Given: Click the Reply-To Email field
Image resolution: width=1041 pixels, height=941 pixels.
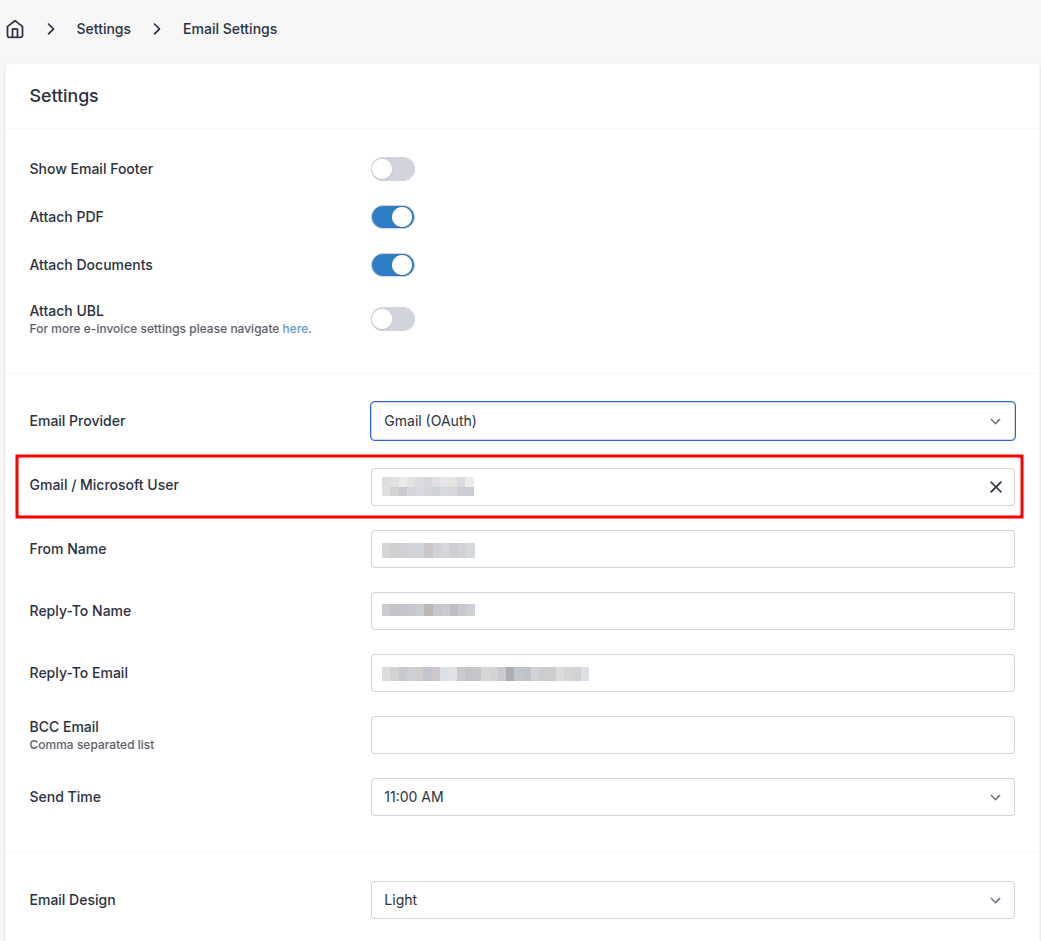Looking at the screenshot, I should pos(692,673).
